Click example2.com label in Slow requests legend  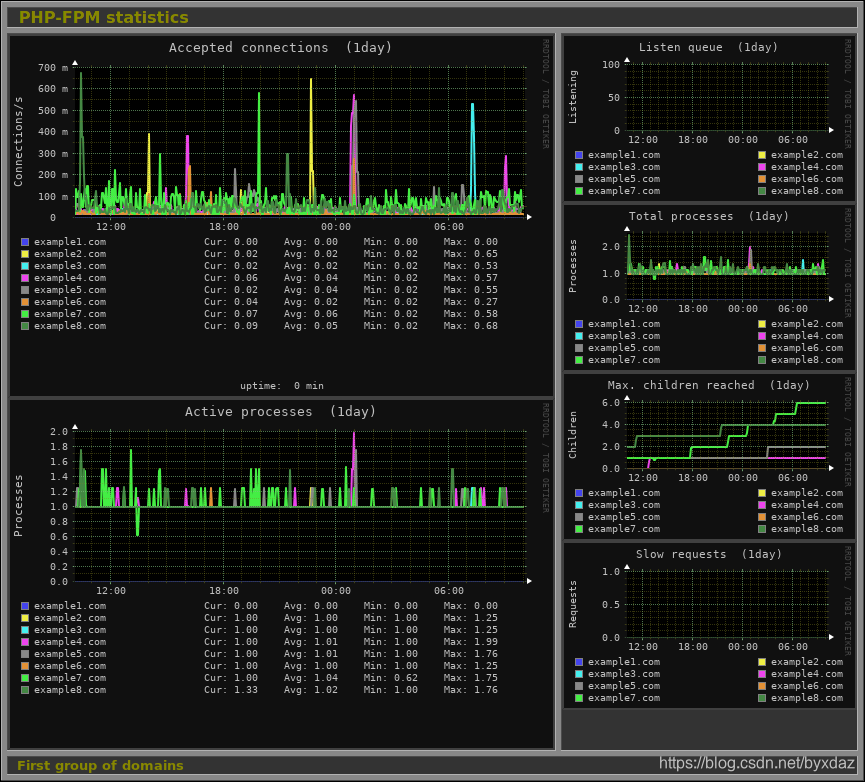pyautogui.click(x=807, y=662)
